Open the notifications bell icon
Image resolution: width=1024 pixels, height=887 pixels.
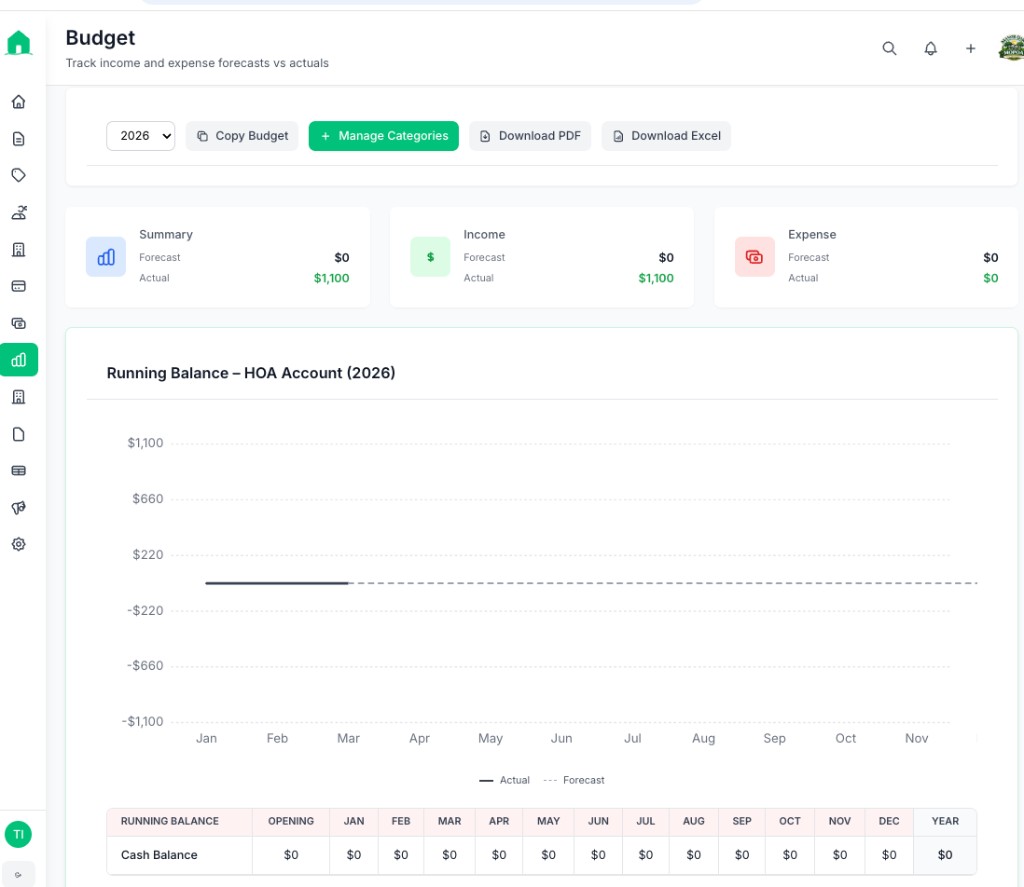[x=930, y=48]
